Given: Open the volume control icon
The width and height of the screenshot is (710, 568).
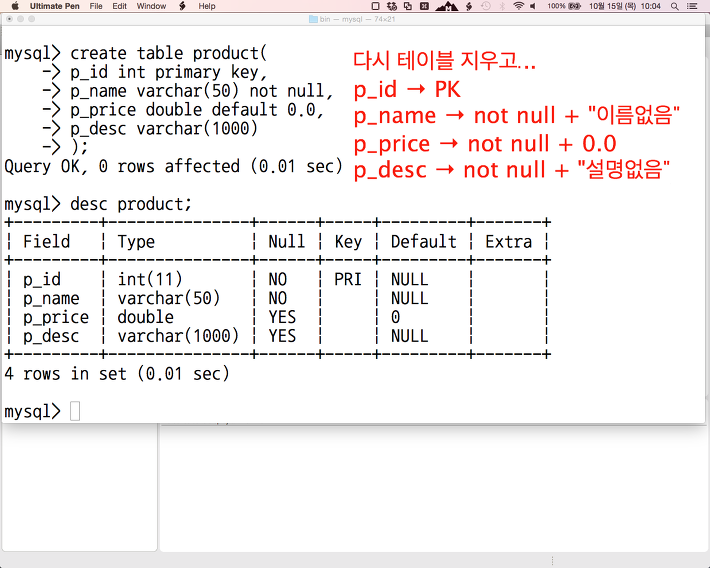Looking at the screenshot, I should point(533,6).
